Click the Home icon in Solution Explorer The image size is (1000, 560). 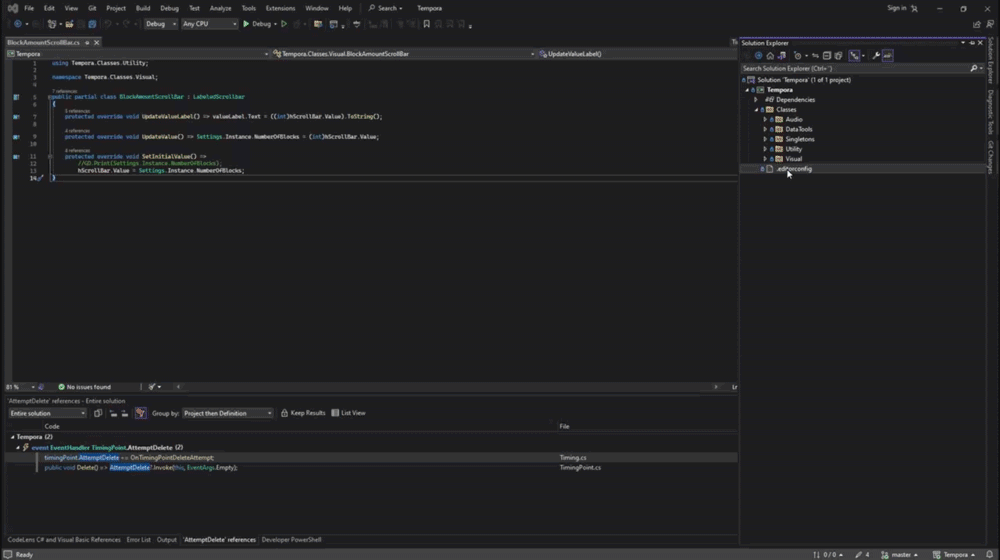770,56
